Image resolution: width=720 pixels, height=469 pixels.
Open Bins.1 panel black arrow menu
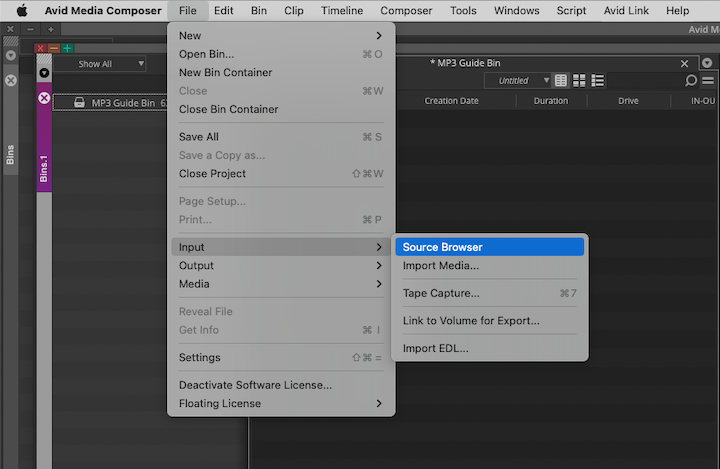(x=44, y=73)
